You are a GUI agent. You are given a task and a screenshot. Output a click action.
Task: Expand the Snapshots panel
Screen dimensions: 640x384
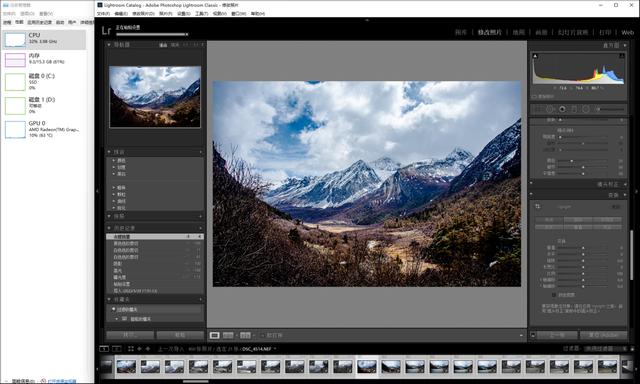click(x=109, y=216)
